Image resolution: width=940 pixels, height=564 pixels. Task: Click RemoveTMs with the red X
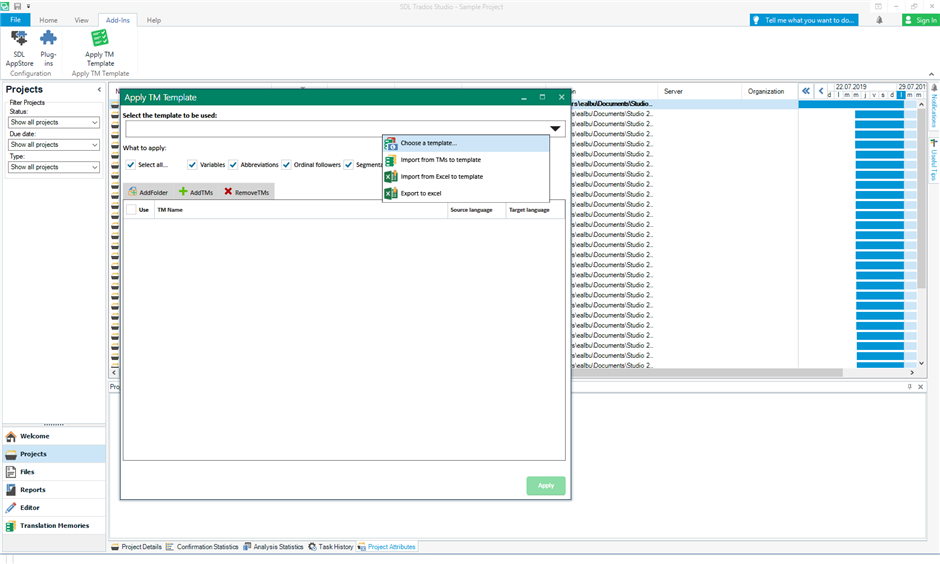click(x=247, y=192)
